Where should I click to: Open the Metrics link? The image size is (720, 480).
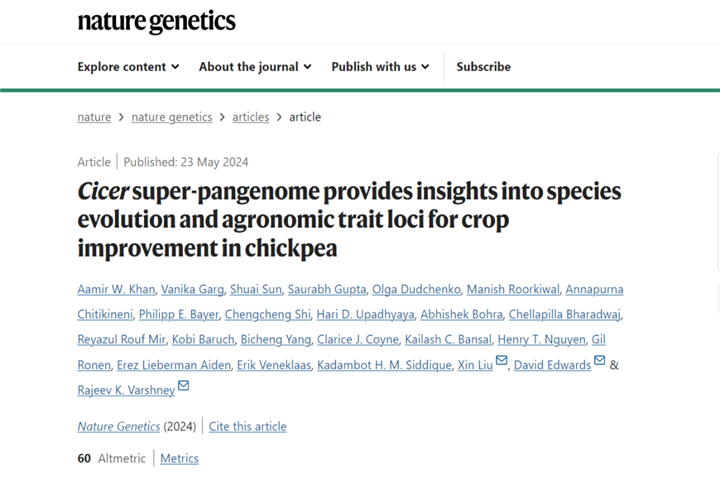point(179,458)
